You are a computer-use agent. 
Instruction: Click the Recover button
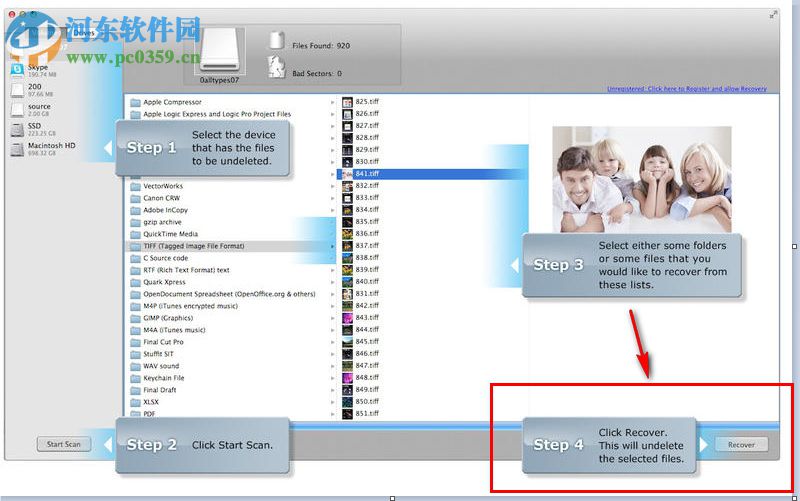741,445
